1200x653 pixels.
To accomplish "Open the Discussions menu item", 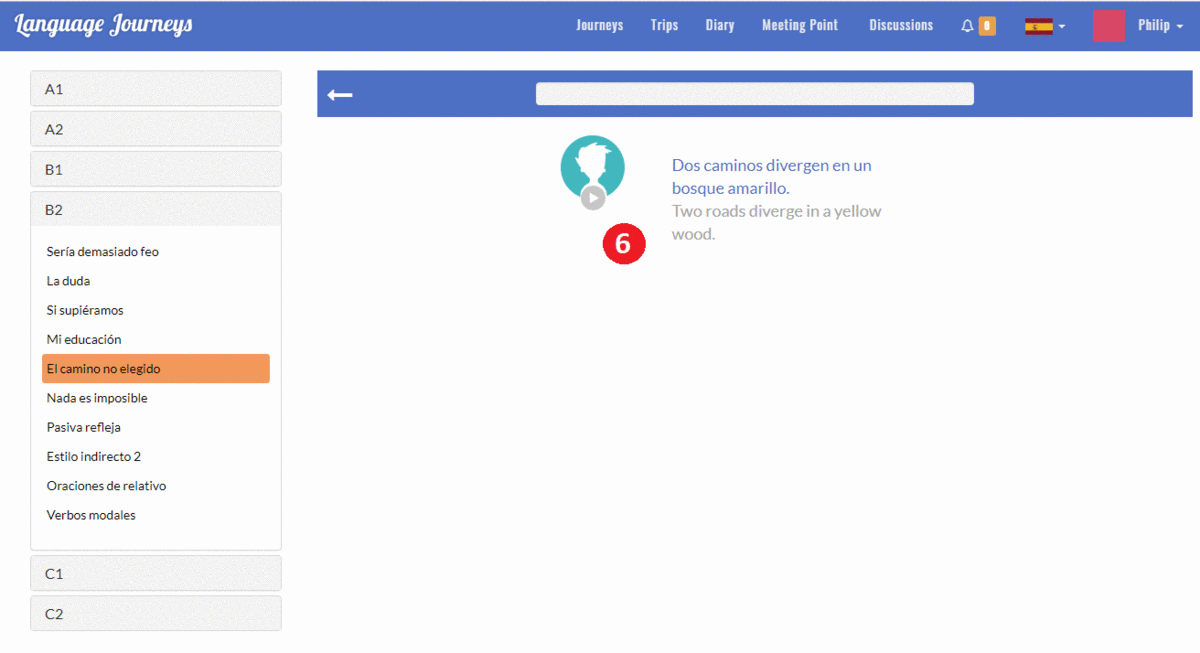I will (901, 26).
